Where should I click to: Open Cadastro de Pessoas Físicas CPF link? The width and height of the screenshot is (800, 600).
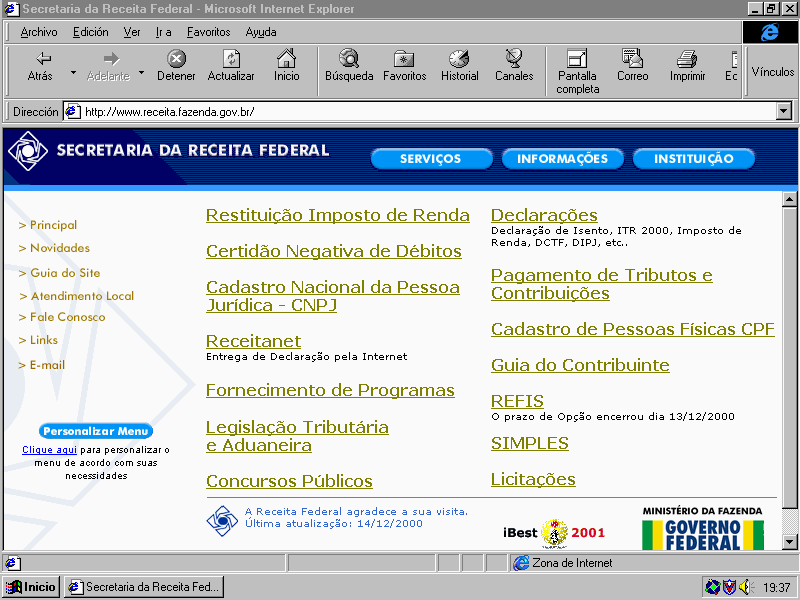(633, 329)
